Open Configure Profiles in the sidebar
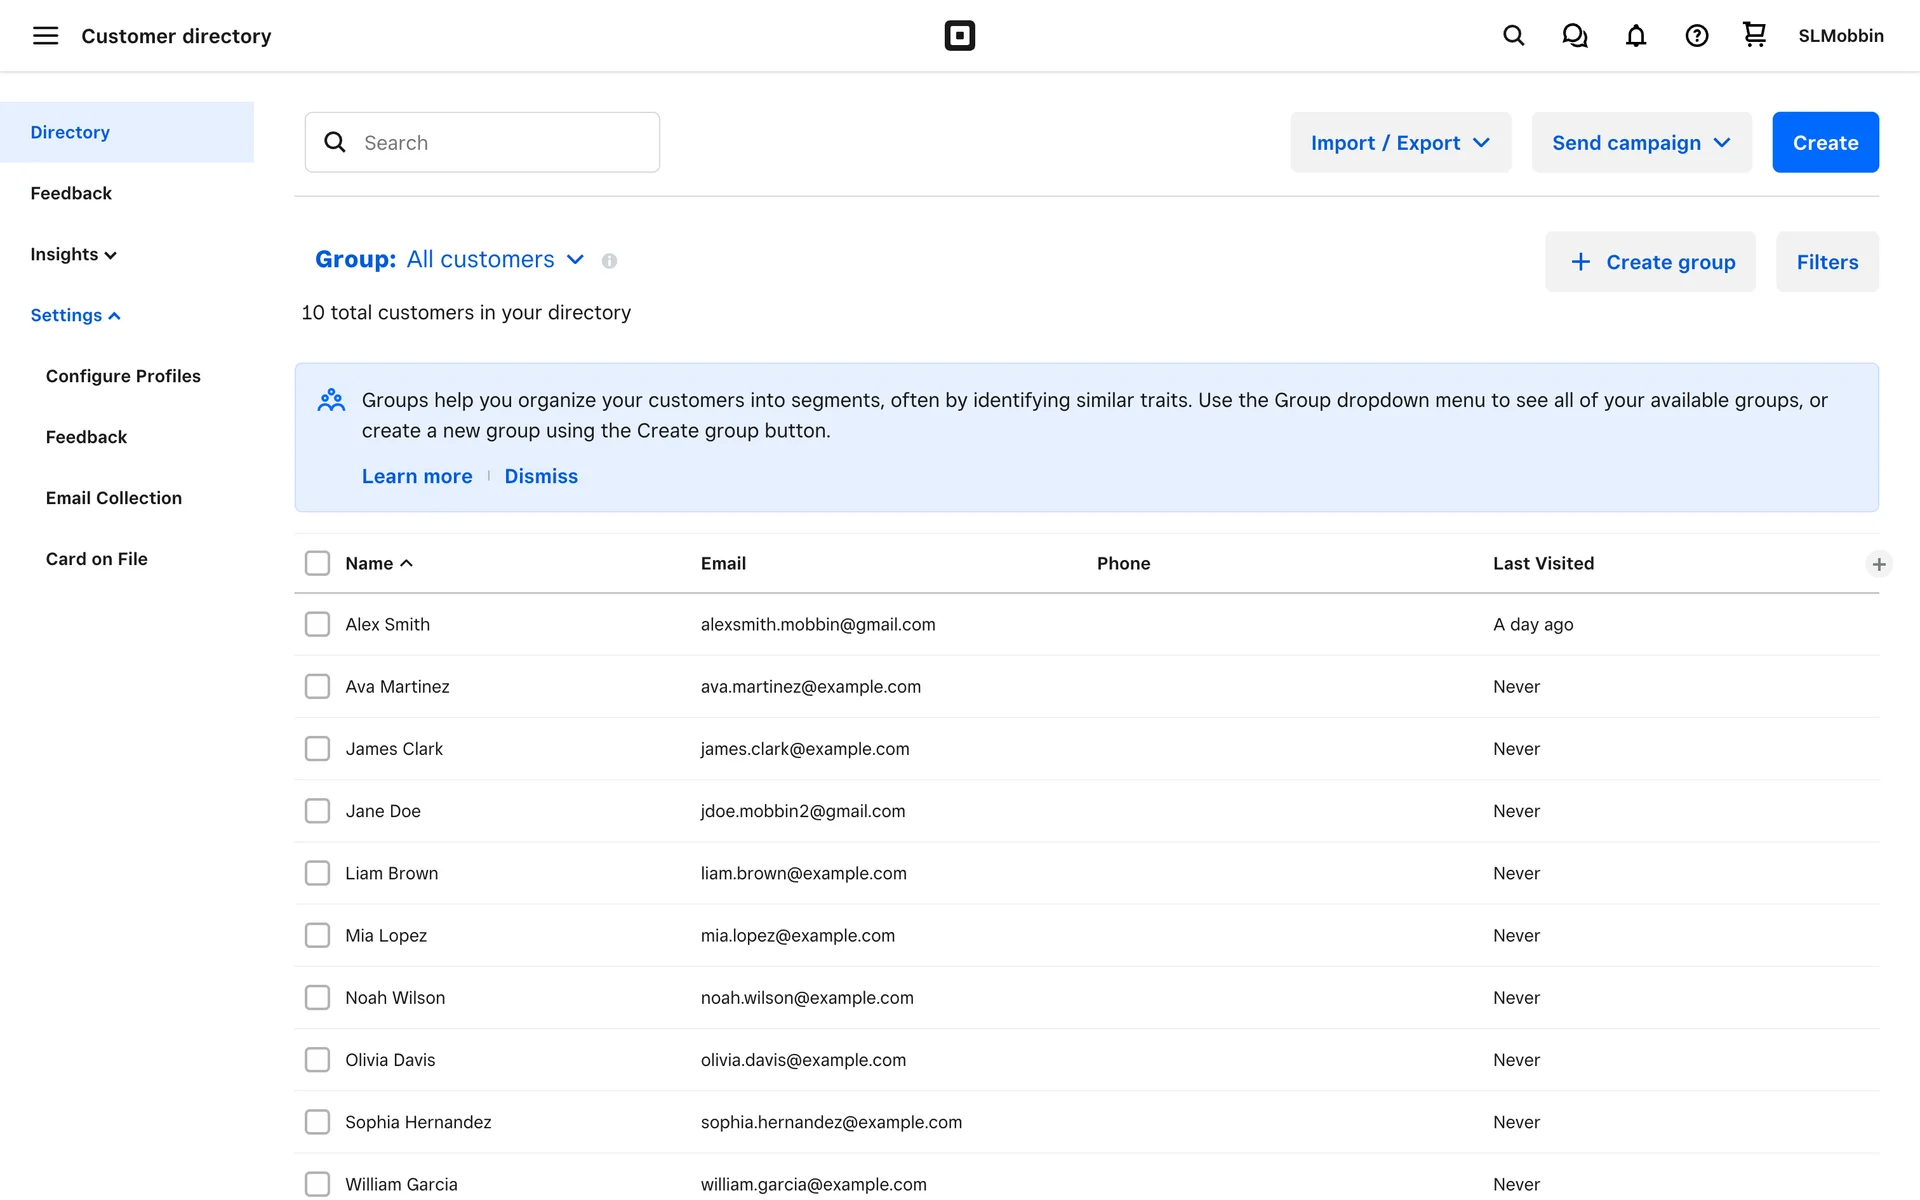 coord(123,376)
